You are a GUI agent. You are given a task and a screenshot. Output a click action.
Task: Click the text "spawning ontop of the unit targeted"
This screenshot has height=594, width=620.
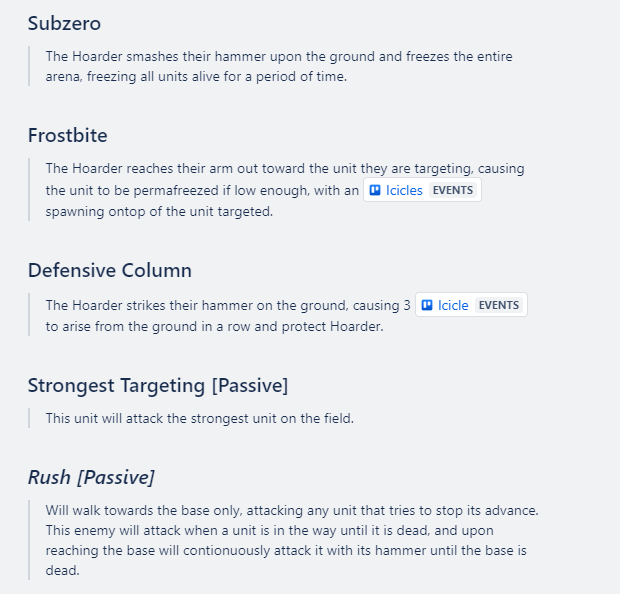coord(159,212)
